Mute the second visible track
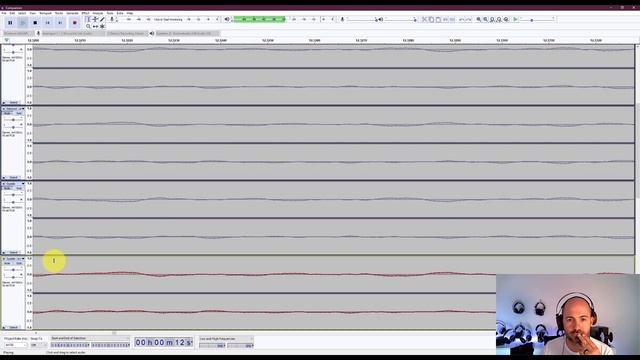Image resolution: width=640 pixels, height=360 pixels. click(7, 113)
